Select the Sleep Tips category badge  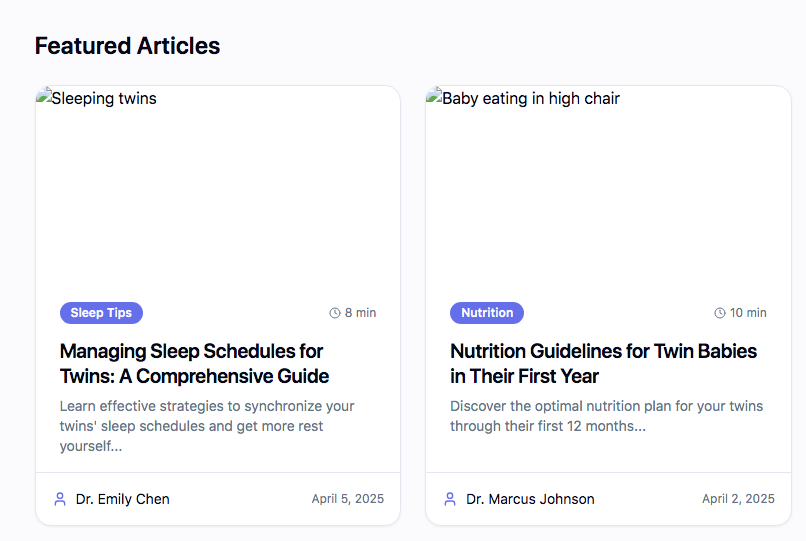click(101, 313)
